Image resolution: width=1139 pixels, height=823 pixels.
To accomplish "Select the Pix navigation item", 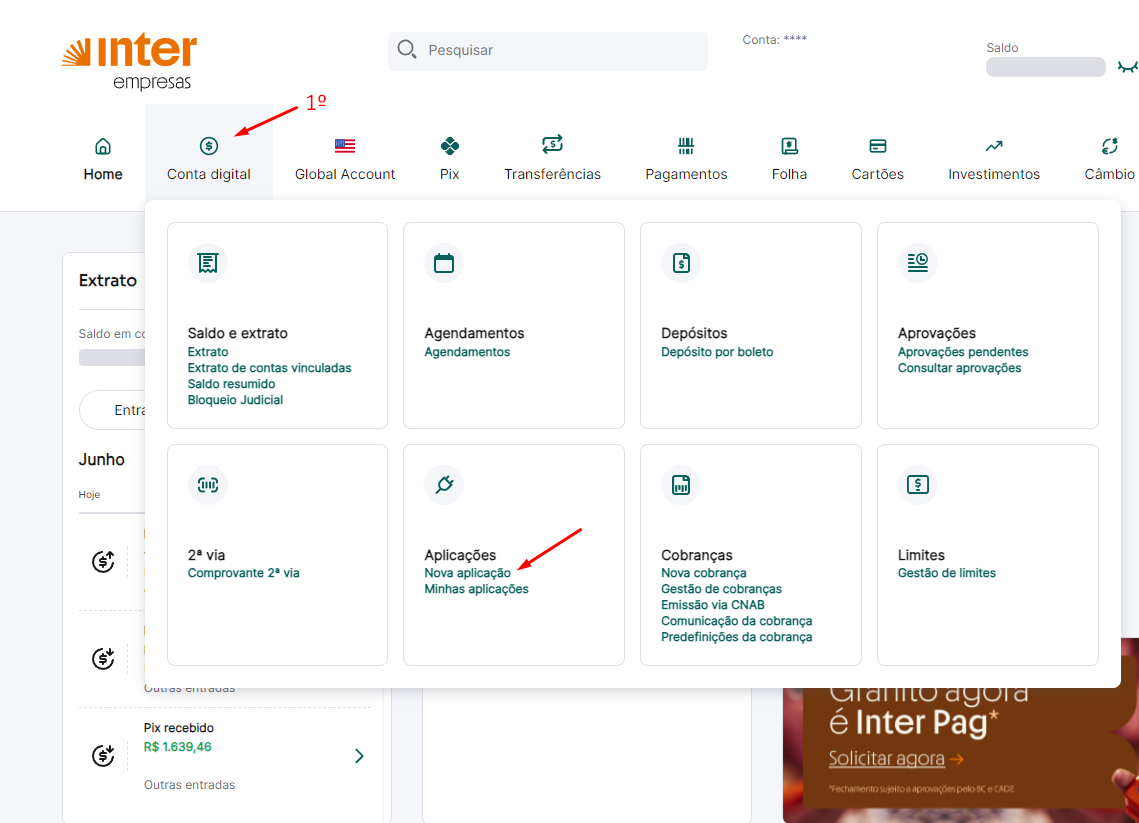I will click(x=450, y=158).
